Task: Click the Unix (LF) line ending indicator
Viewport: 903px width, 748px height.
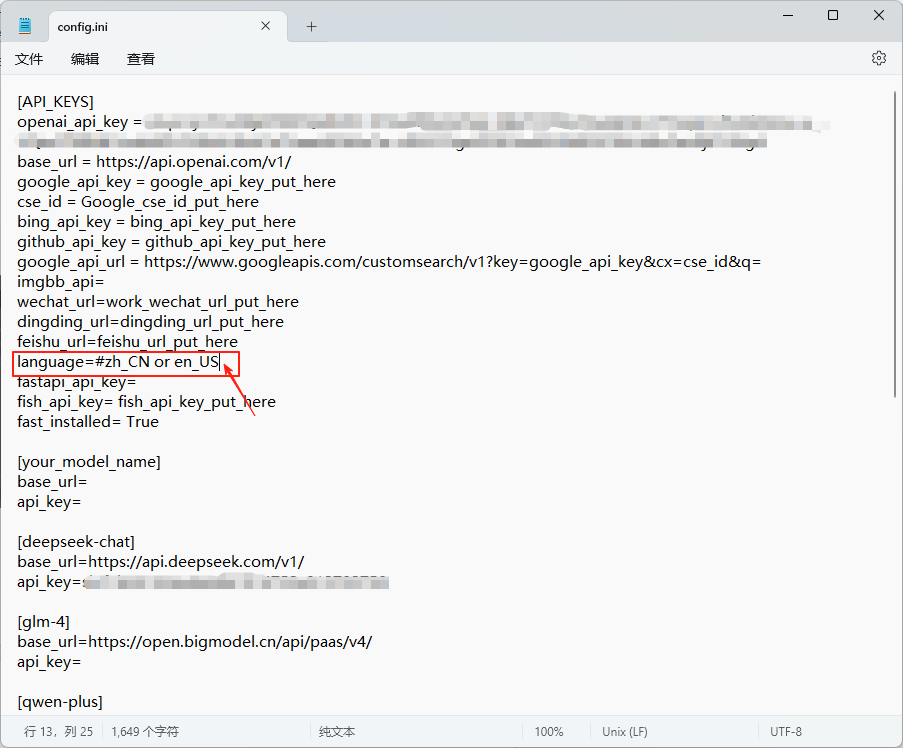Action: 624,731
